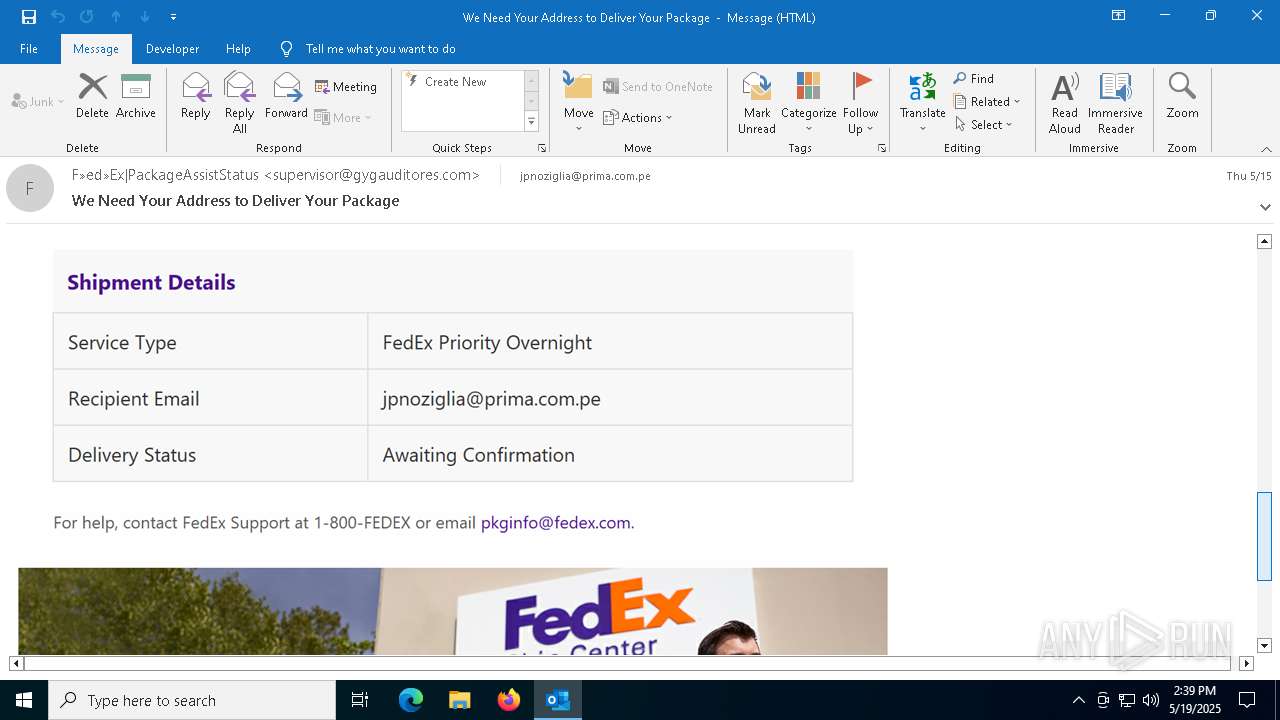Click the volume icon in system tray
This screenshot has width=1280, height=720.
coord(1151,700)
